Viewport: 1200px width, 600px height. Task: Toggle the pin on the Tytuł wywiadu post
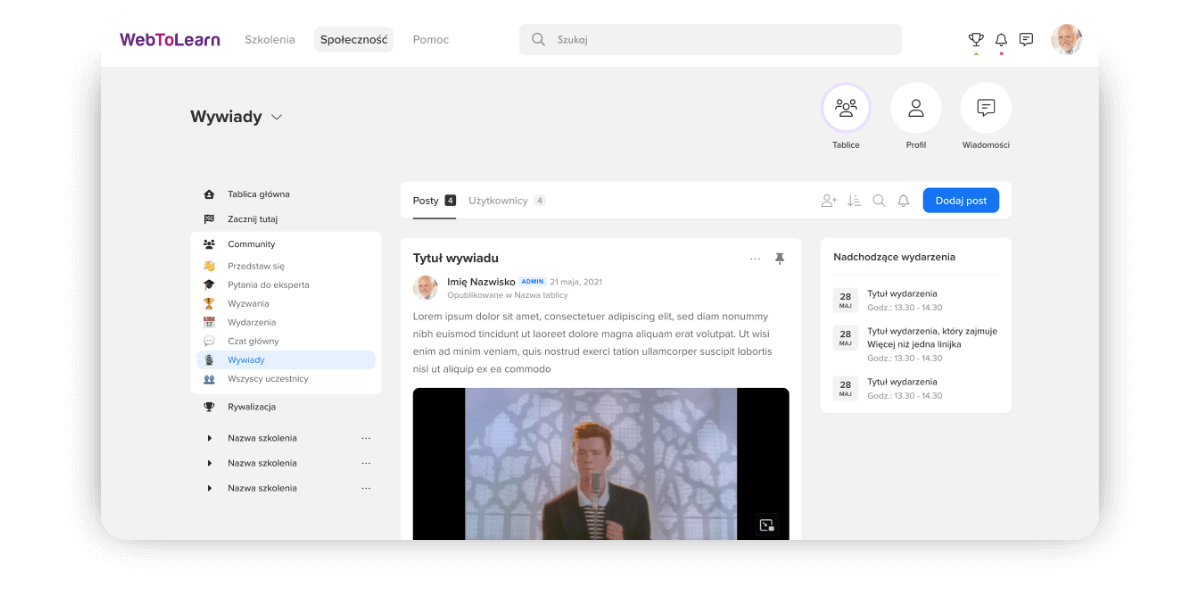tap(780, 259)
